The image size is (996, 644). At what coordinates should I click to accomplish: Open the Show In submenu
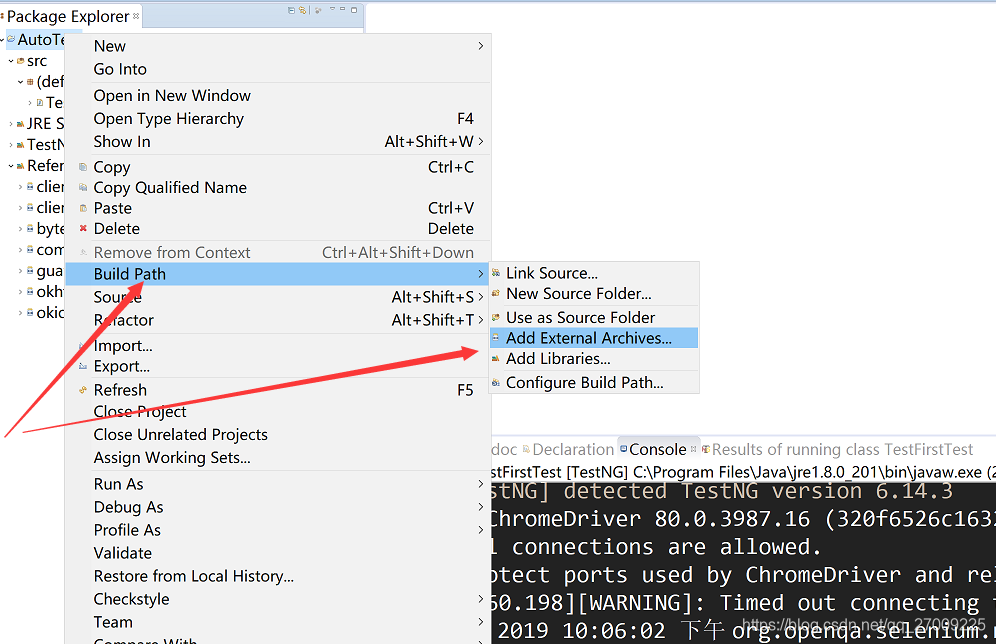pos(278,142)
